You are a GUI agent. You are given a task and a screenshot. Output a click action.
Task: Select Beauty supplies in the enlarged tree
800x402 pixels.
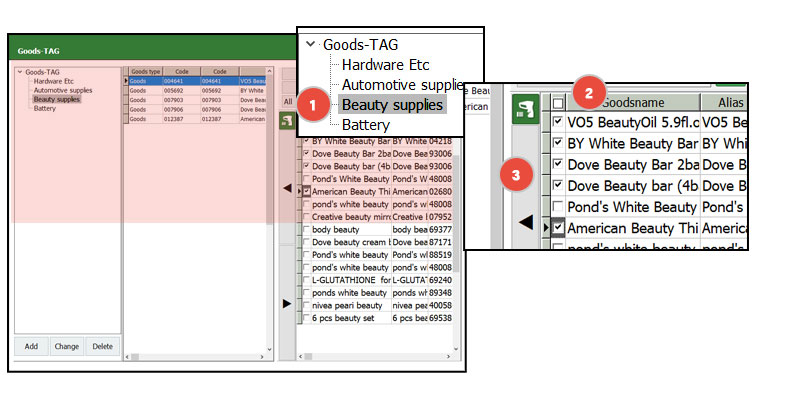(x=392, y=105)
